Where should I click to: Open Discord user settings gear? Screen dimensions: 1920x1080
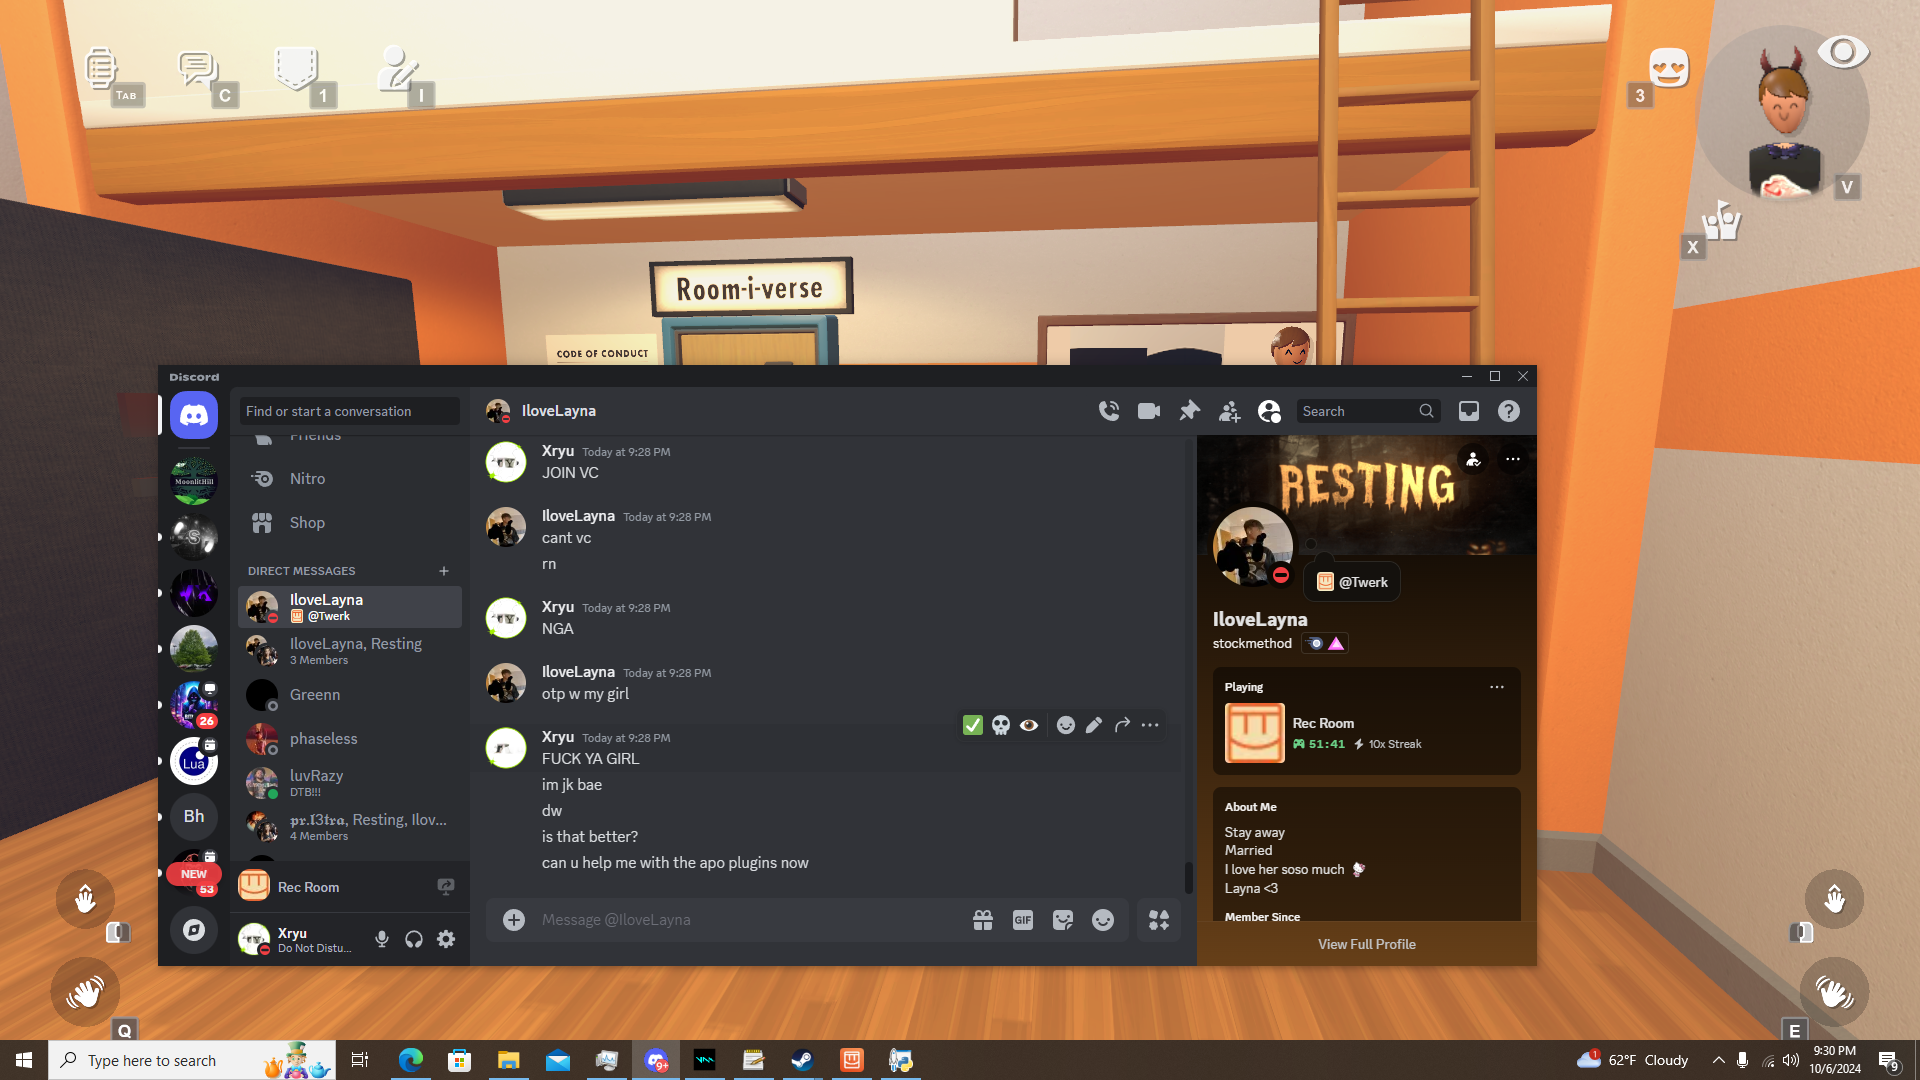446,939
